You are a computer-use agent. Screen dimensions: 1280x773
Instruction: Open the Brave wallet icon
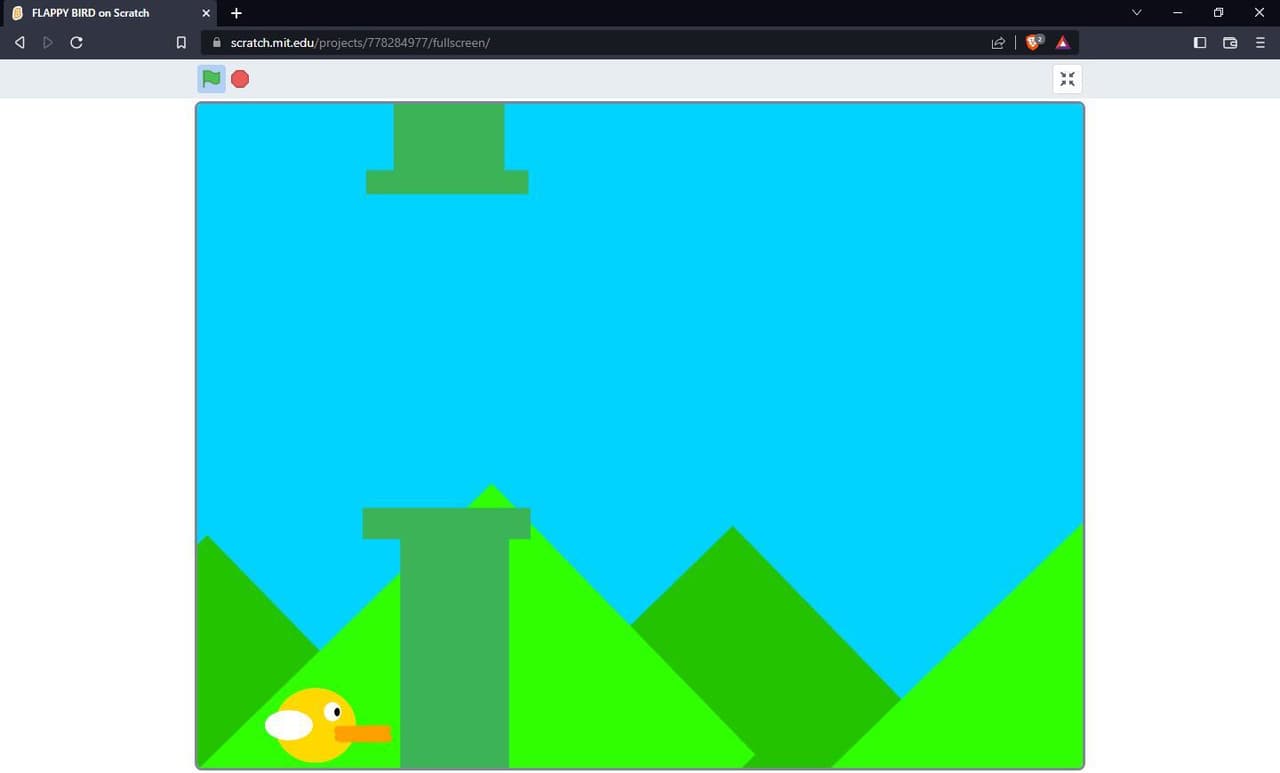tap(1230, 43)
